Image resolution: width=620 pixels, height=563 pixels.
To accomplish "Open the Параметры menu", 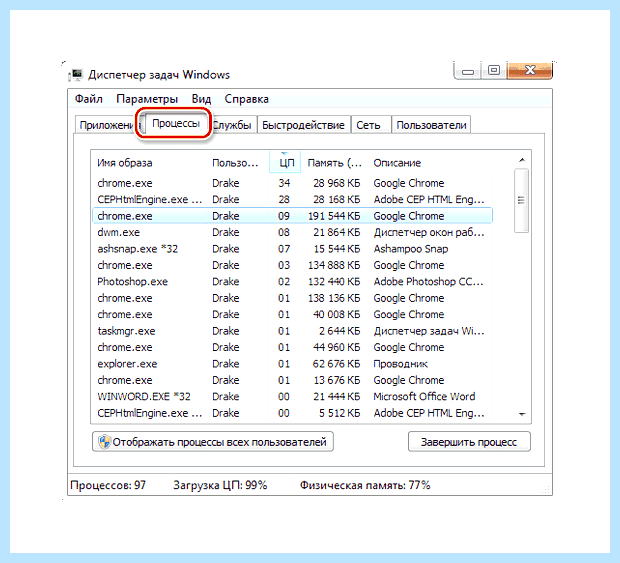I will pos(147,99).
